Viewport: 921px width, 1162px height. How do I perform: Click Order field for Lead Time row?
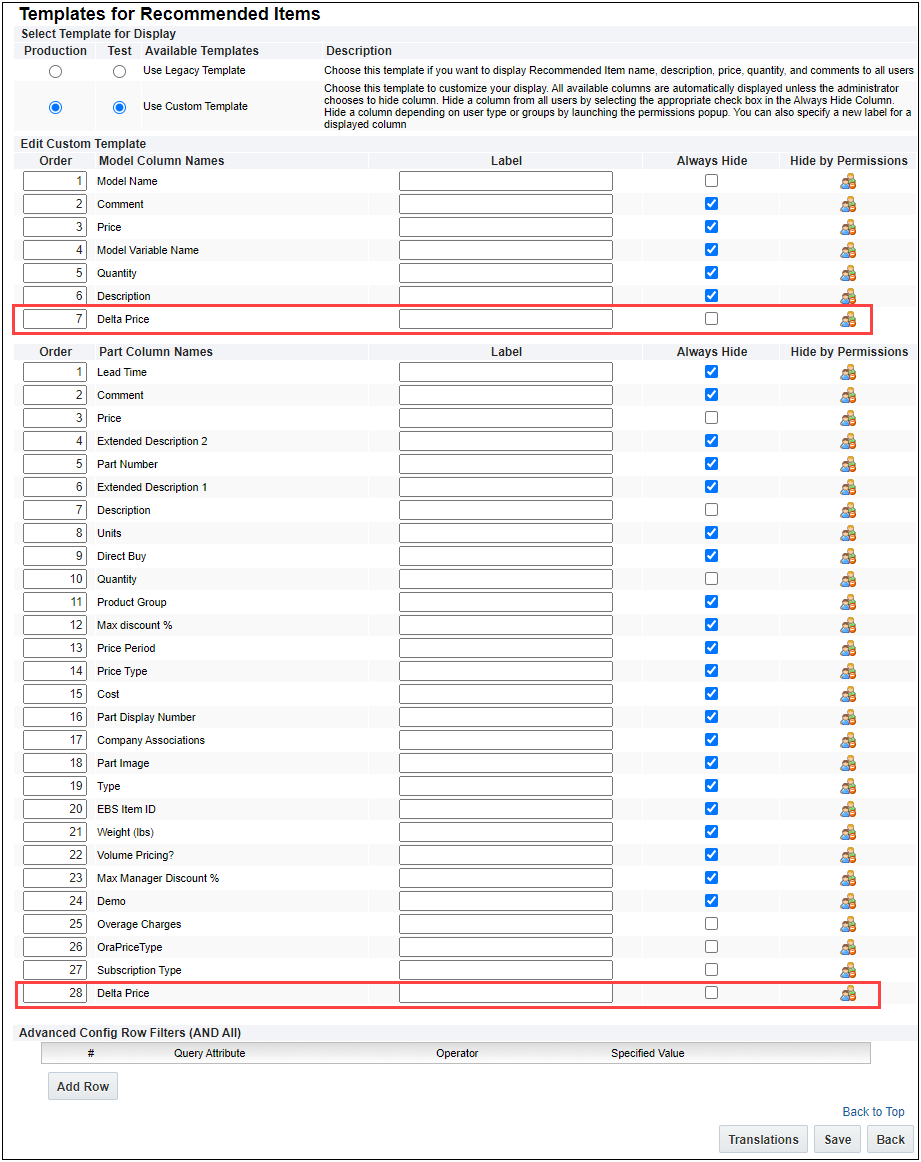55,372
